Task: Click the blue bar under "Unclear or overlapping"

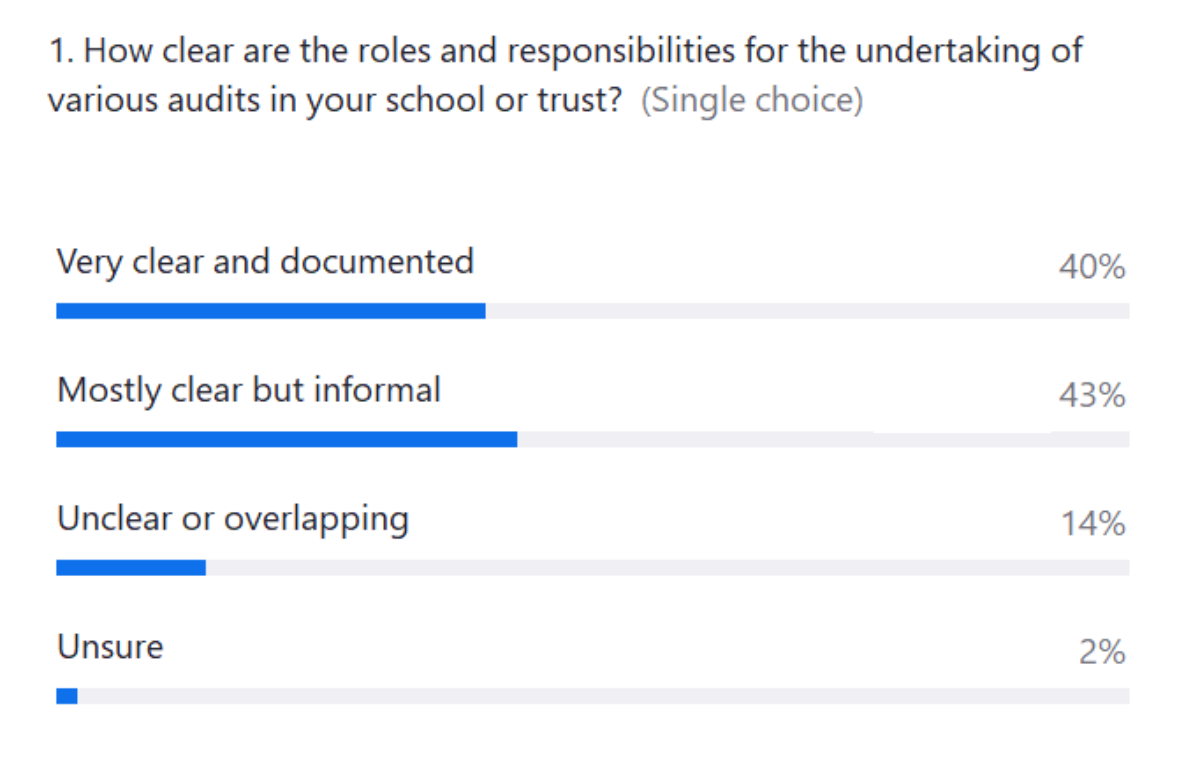Action: [x=131, y=568]
